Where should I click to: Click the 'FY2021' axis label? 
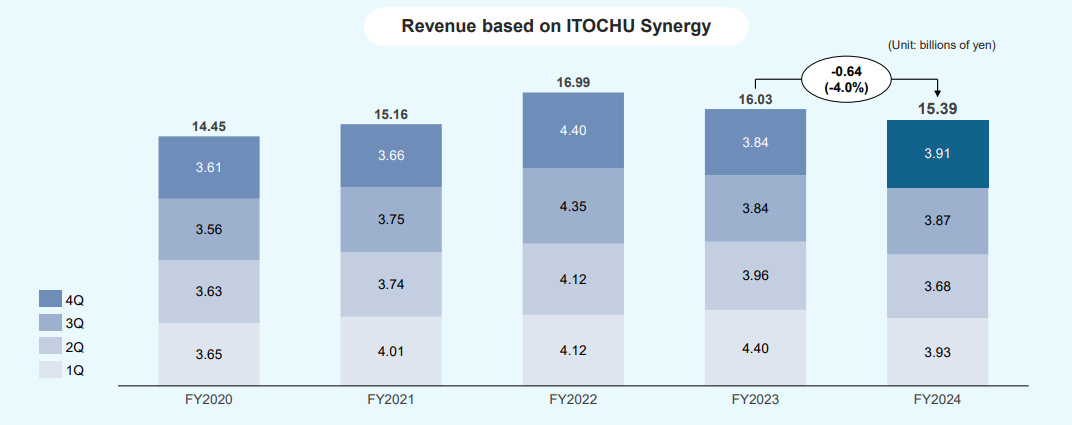391,401
